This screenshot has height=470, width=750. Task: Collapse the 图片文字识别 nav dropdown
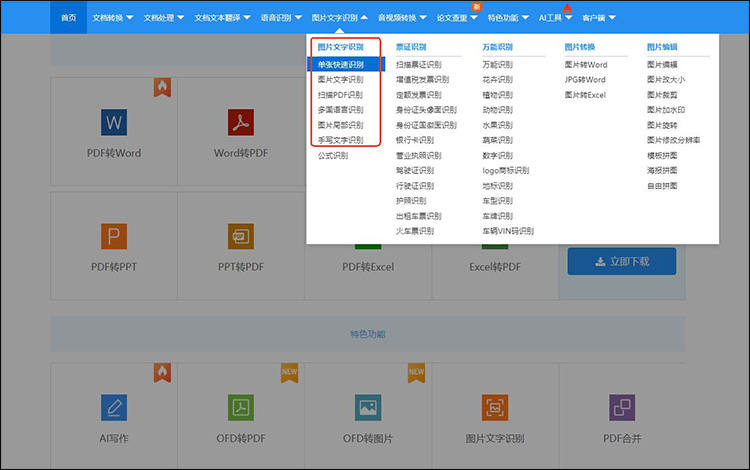[x=340, y=18]
